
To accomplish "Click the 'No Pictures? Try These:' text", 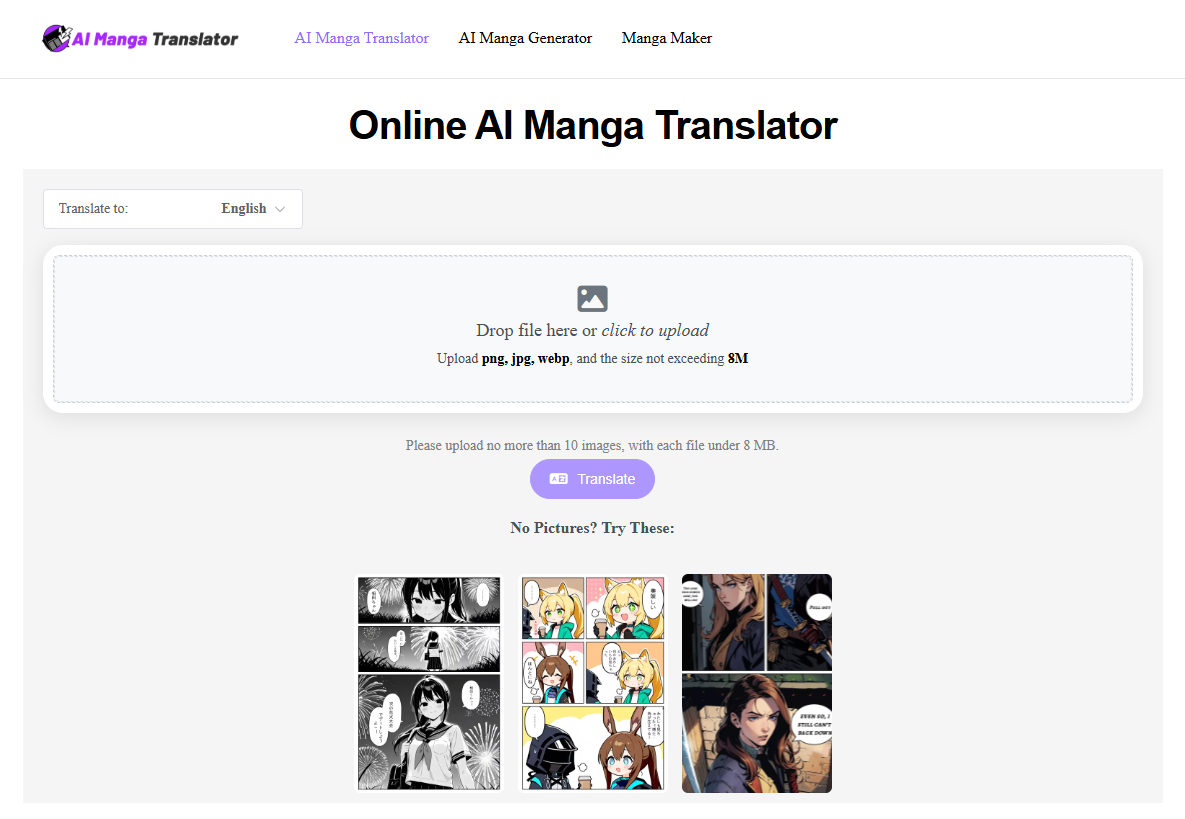I will pos(592,528).
